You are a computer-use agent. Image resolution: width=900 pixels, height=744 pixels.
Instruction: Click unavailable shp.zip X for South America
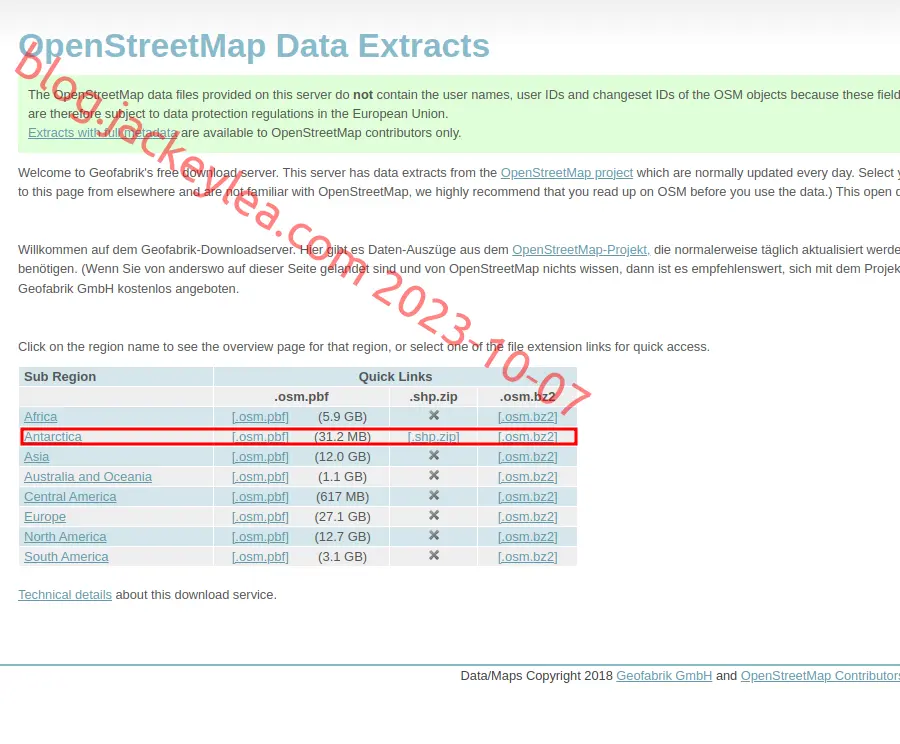point(434,555)
